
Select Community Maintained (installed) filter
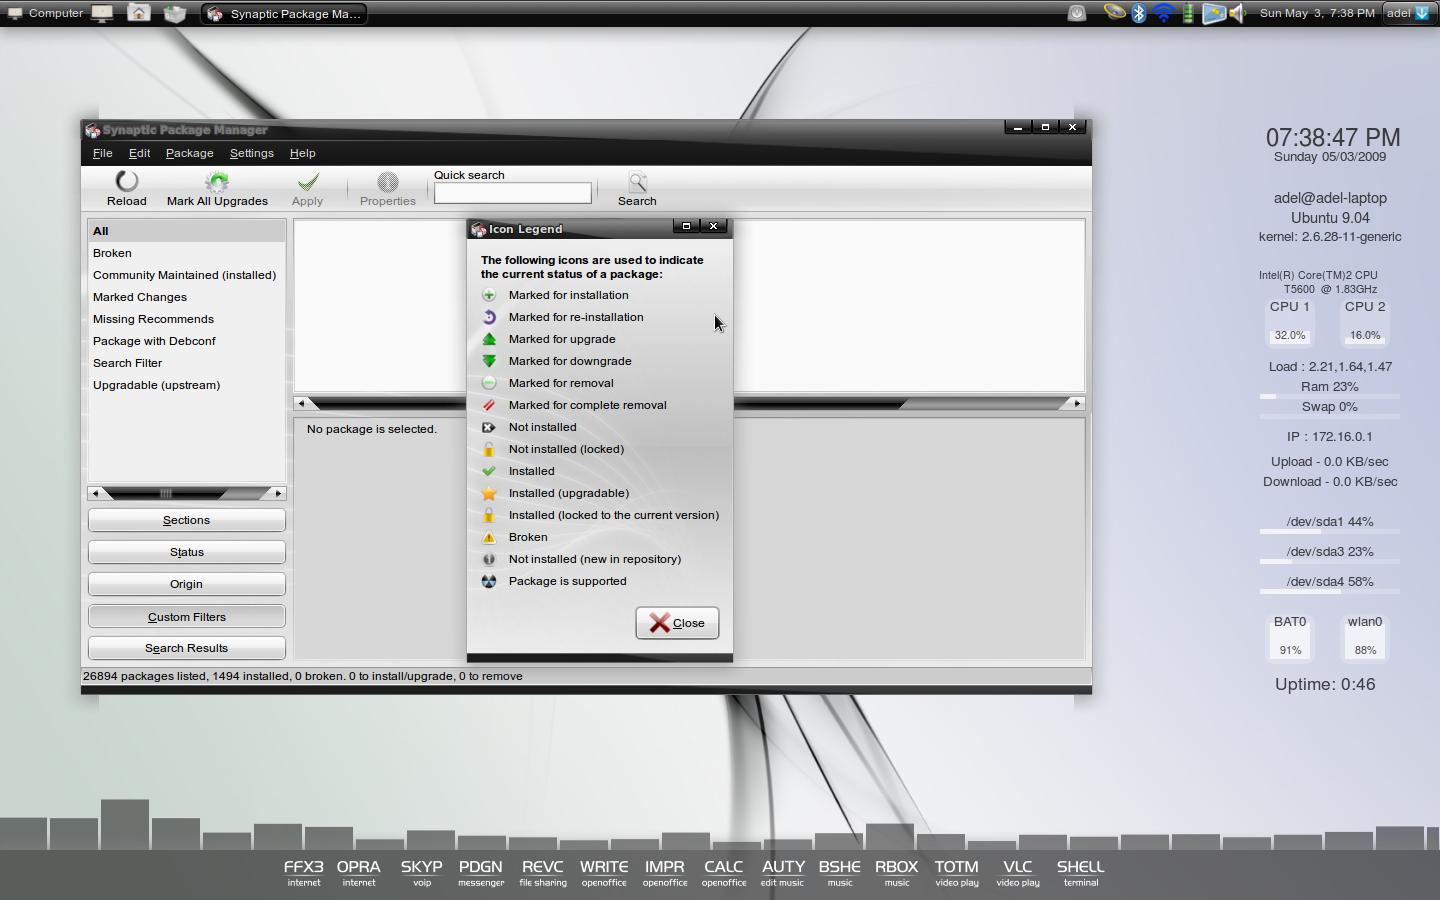pyautogui.click(x=186, y=275)
